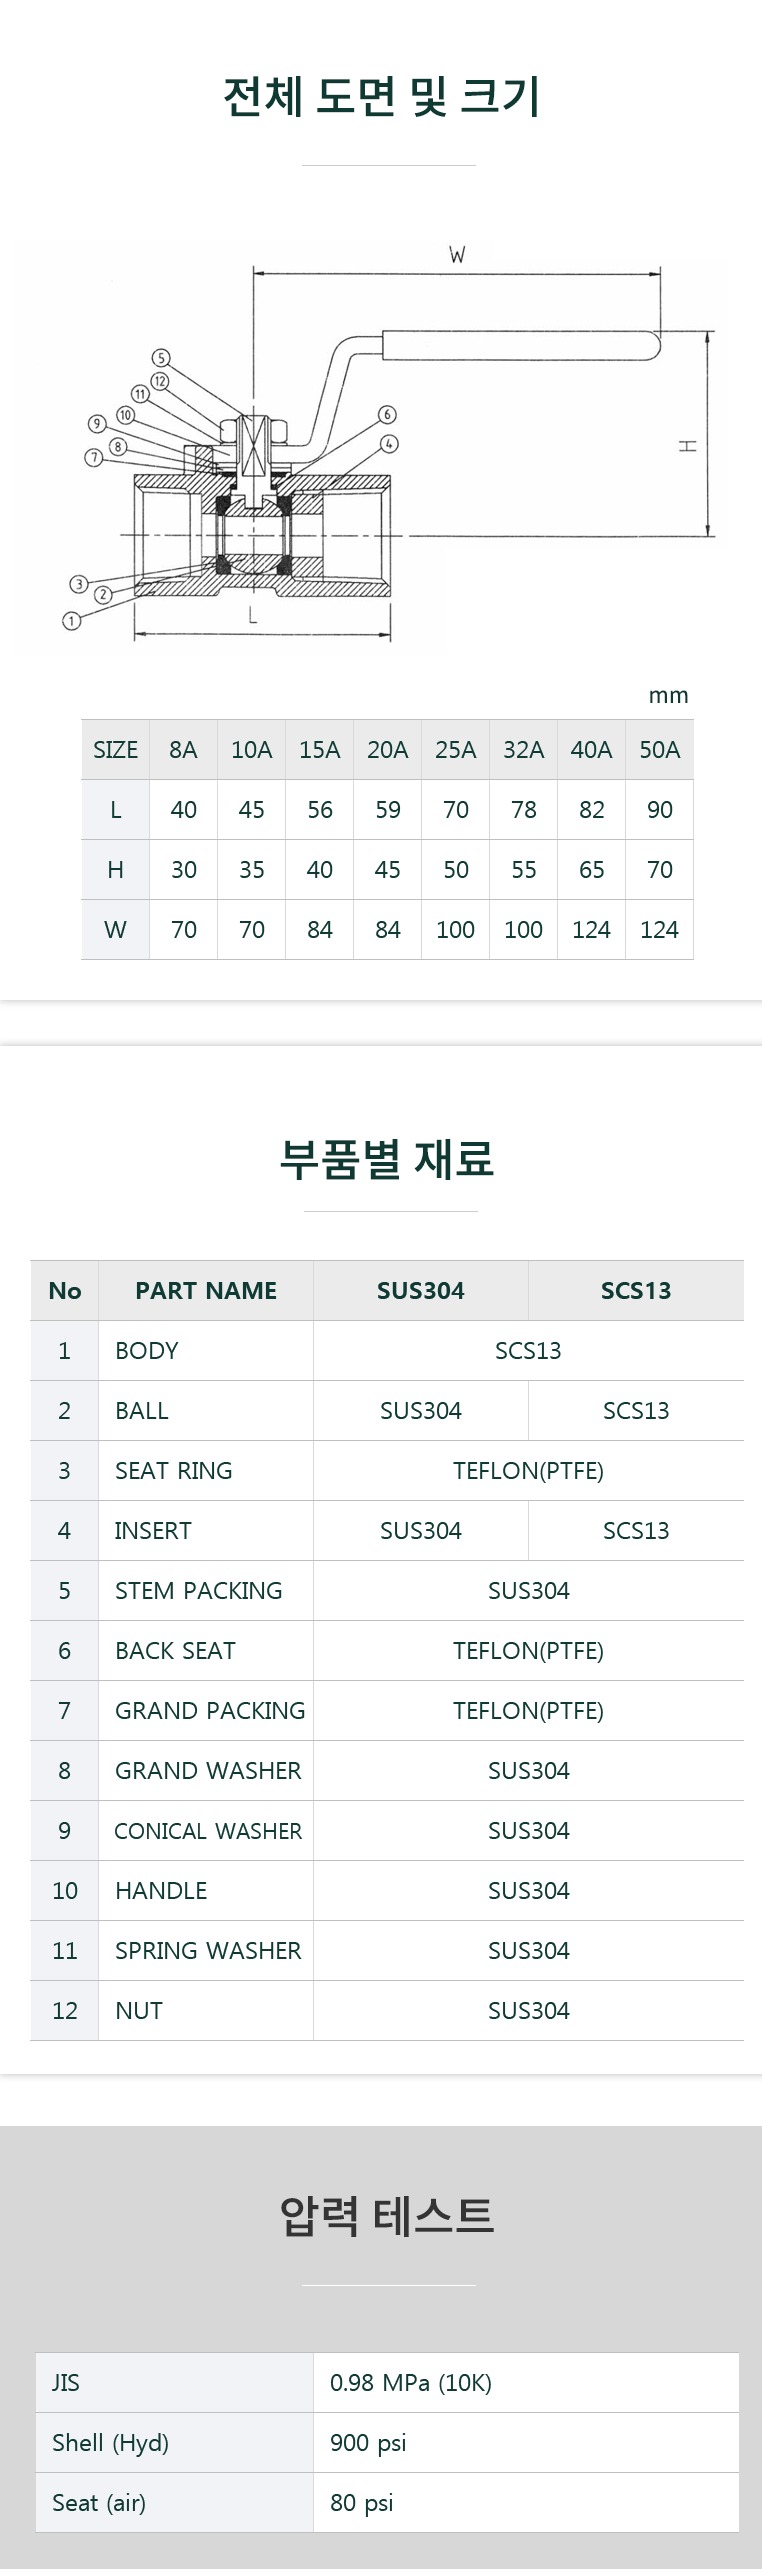Select callout circle 6 on the drawing
This screenshot has width=762, height=2569.
tap(387, 414)
